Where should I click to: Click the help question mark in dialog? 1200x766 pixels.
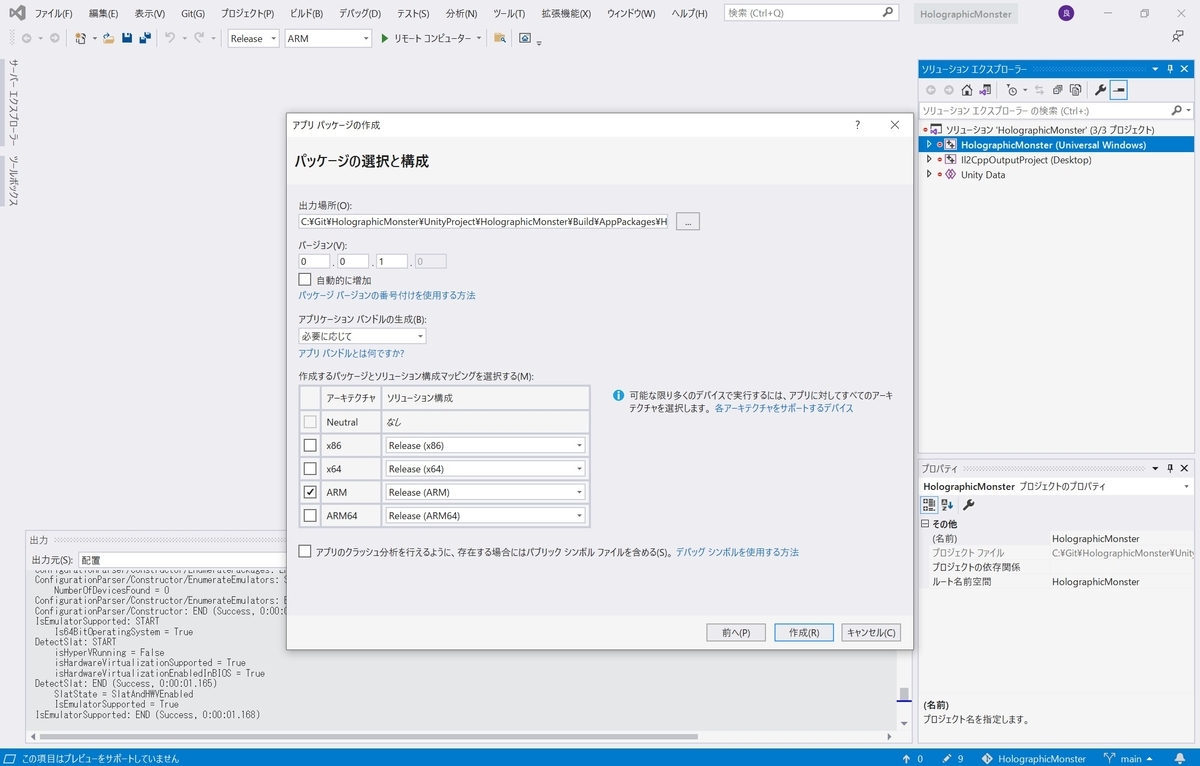click(857, 125)
